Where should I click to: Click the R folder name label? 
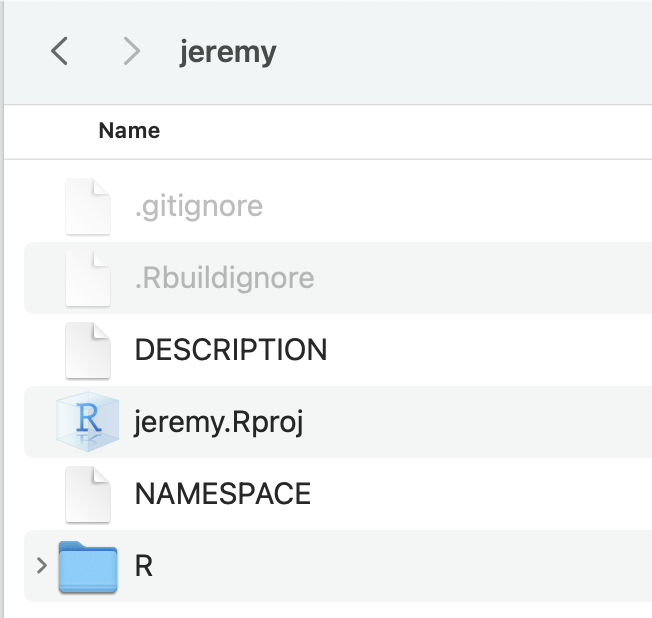click(143, 566)
